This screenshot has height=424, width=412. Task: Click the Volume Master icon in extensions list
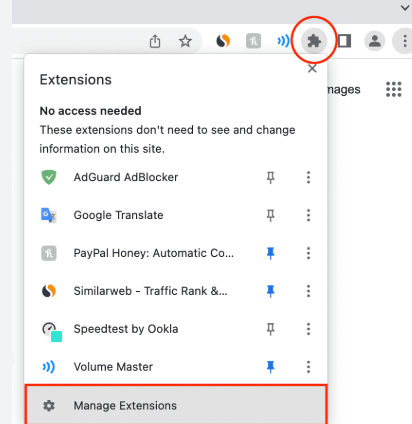pos(49,367)
